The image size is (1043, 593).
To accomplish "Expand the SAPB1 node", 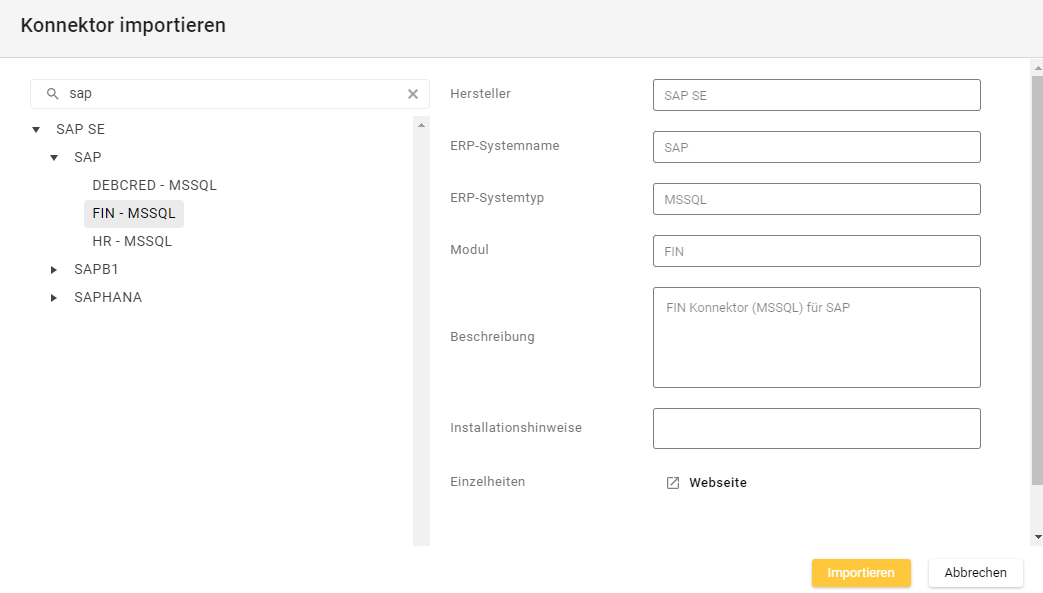I will (x=54, y=269).
